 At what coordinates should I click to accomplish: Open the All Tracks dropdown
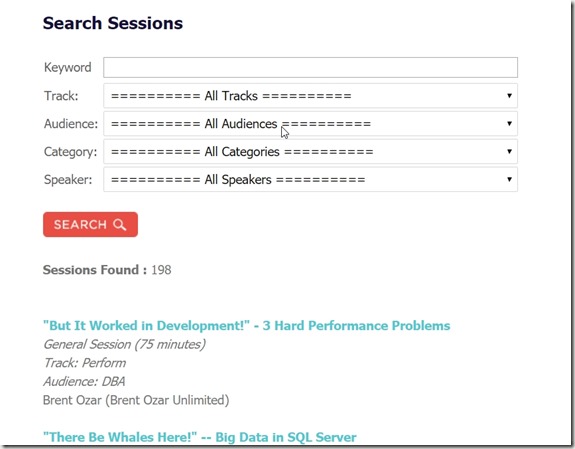[x=310, y=96]
